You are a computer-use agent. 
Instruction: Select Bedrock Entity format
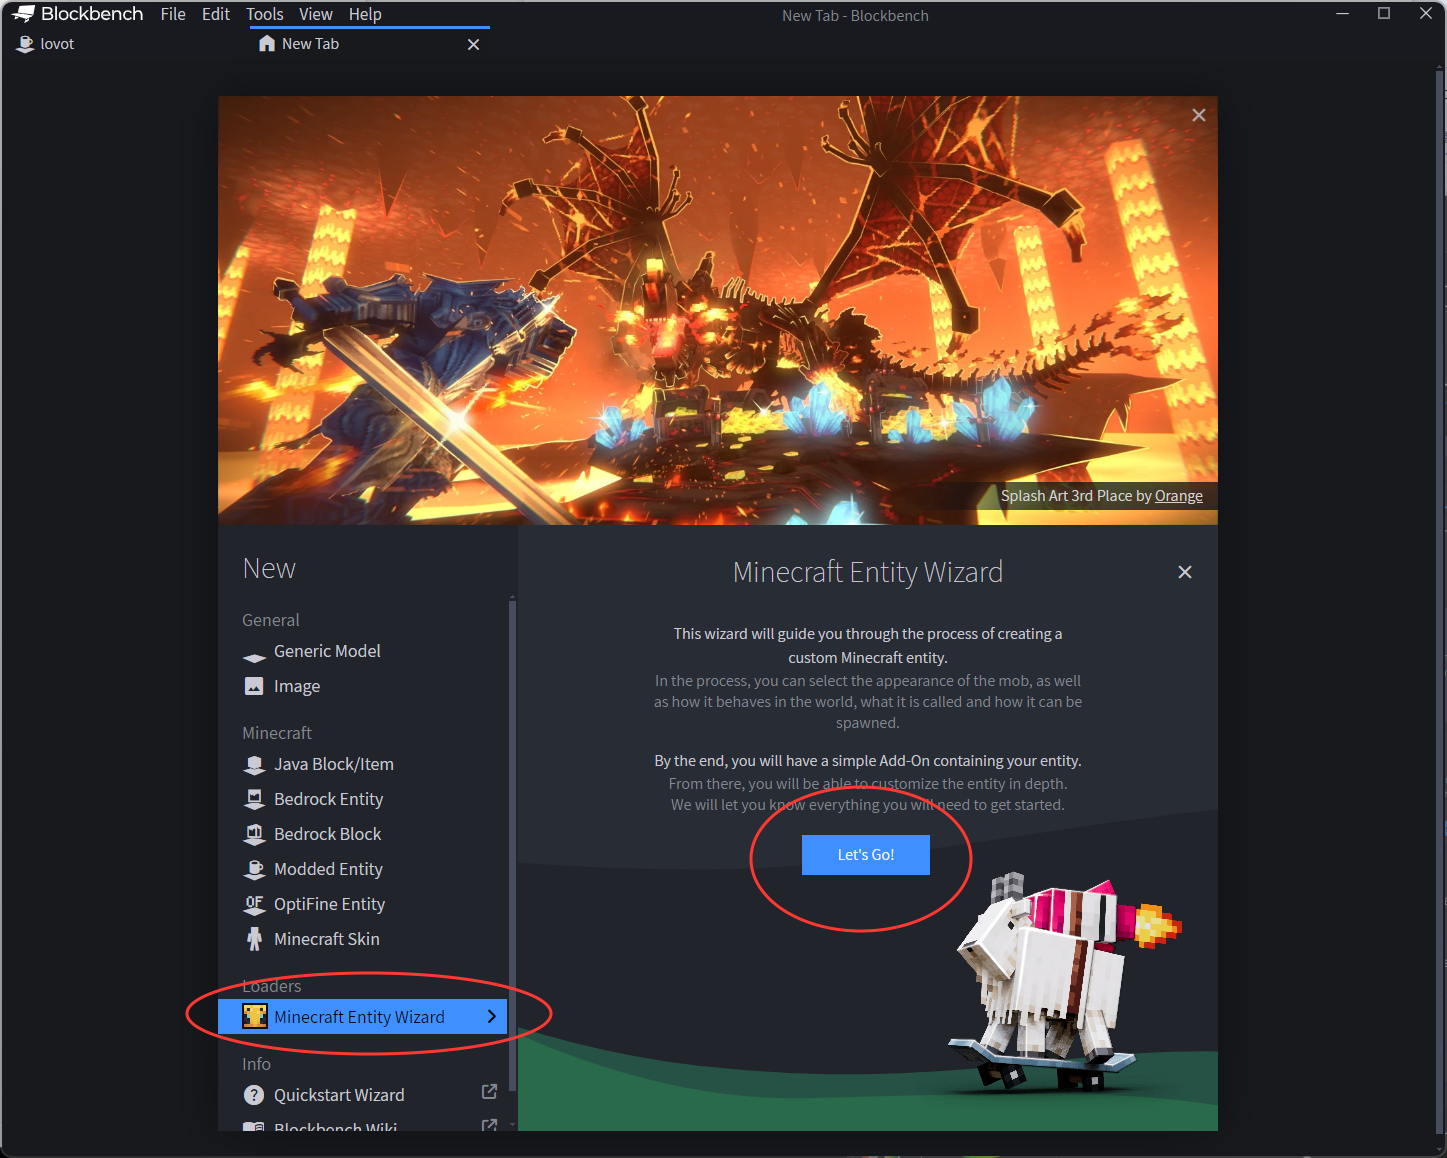362,799
